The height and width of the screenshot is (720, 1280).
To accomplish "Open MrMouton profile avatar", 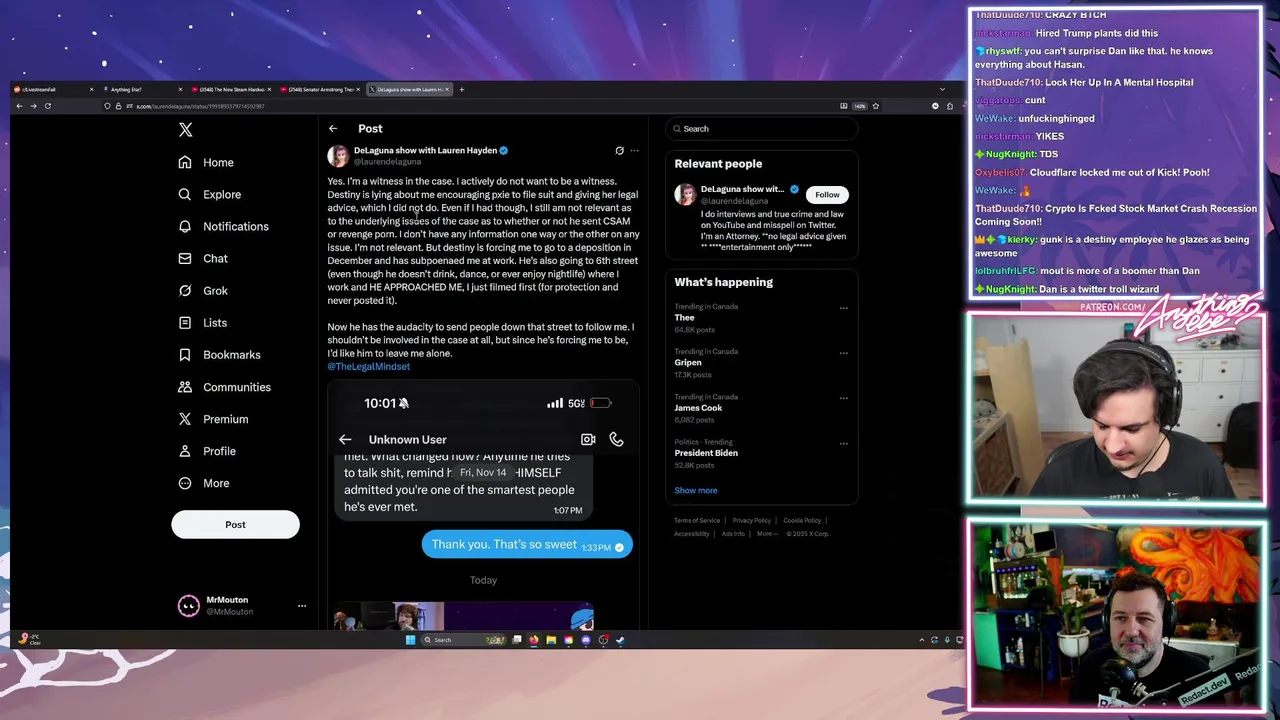I will click(x=188, y=606).
